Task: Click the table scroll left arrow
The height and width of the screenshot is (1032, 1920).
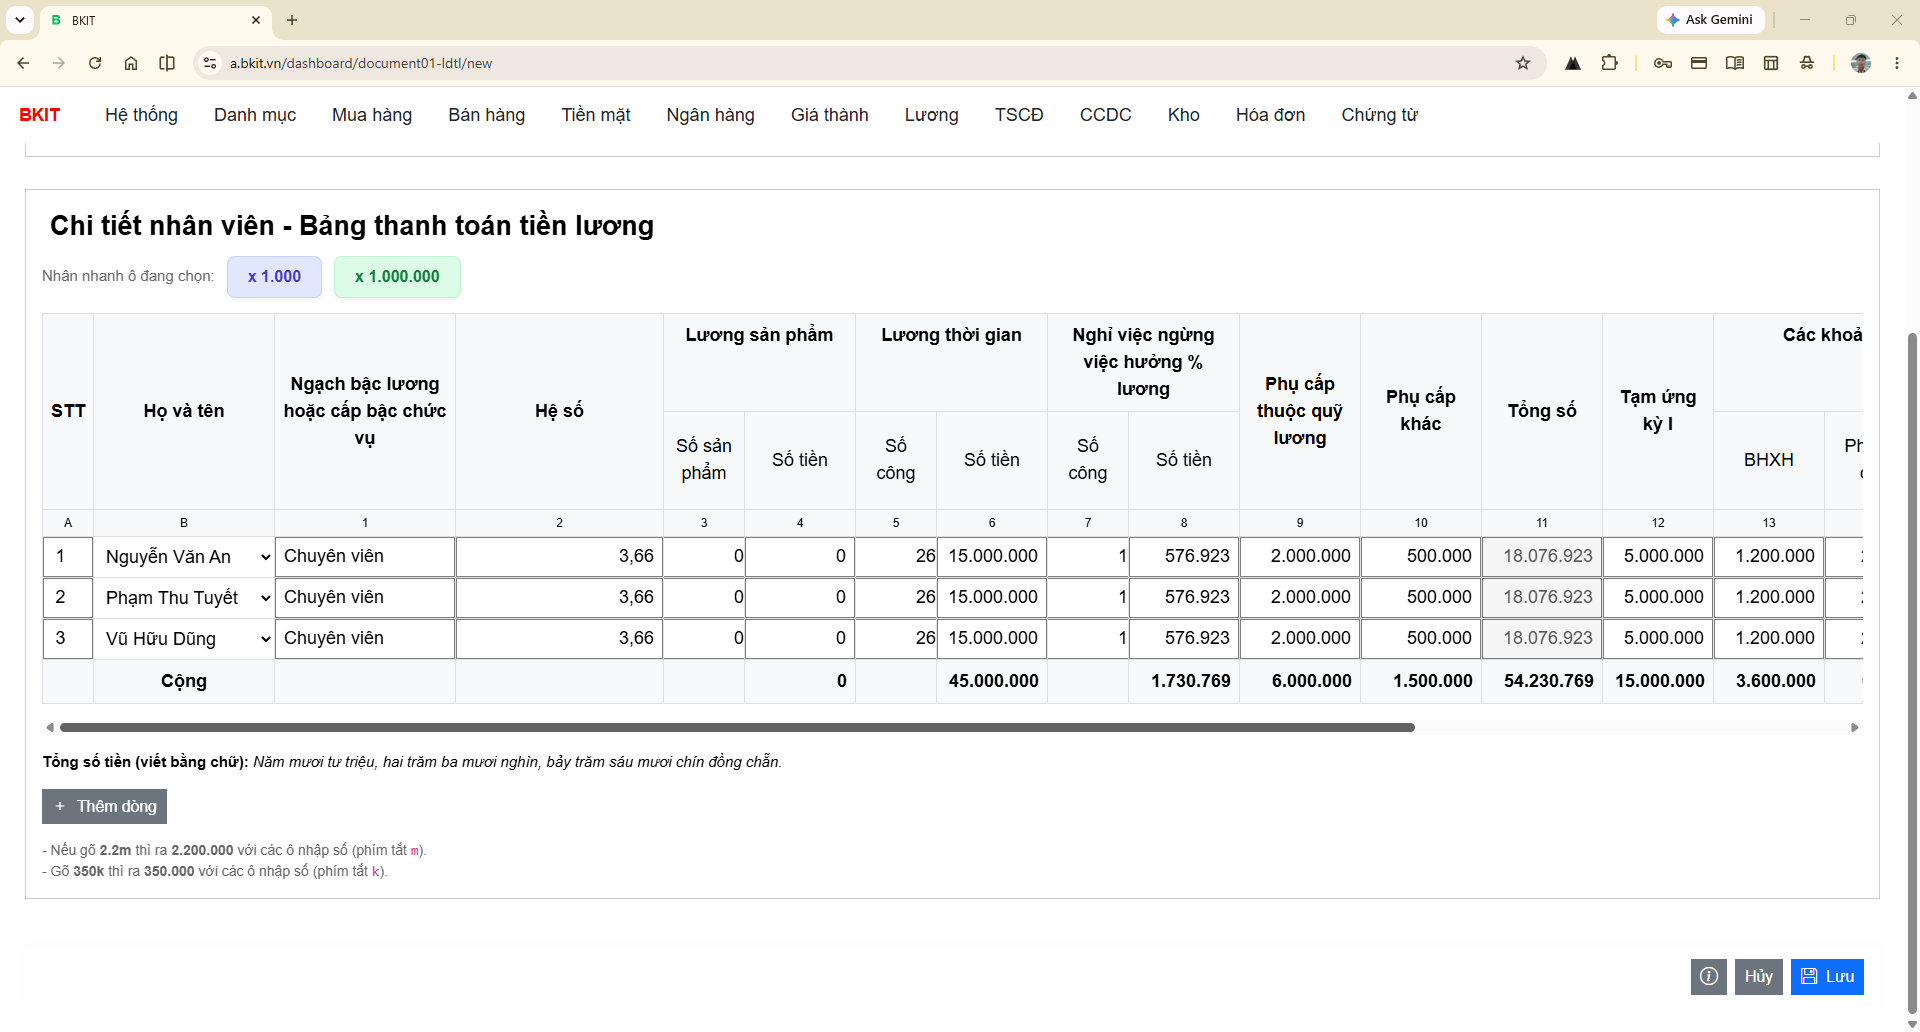Action: (50, 728)
